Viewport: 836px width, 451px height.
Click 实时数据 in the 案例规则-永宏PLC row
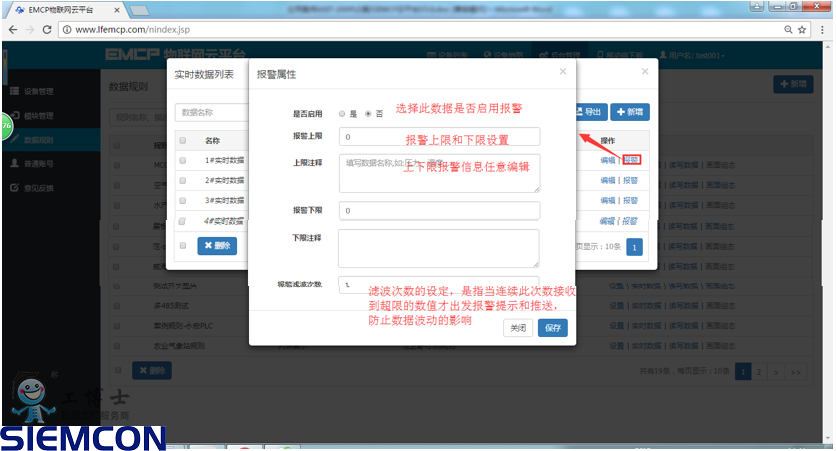point(646,326)
